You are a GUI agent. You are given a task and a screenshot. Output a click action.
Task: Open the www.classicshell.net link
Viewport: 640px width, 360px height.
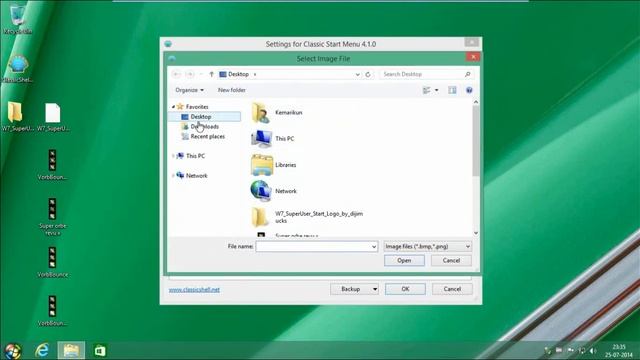pyautogui.click(x=194, y=289)
